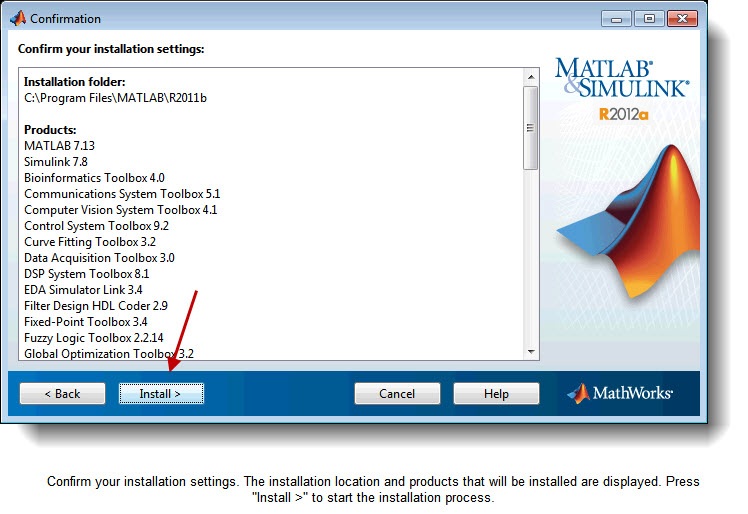Close the Confirmation window
The height and width of the screenshot is (514, 748).
683,19
